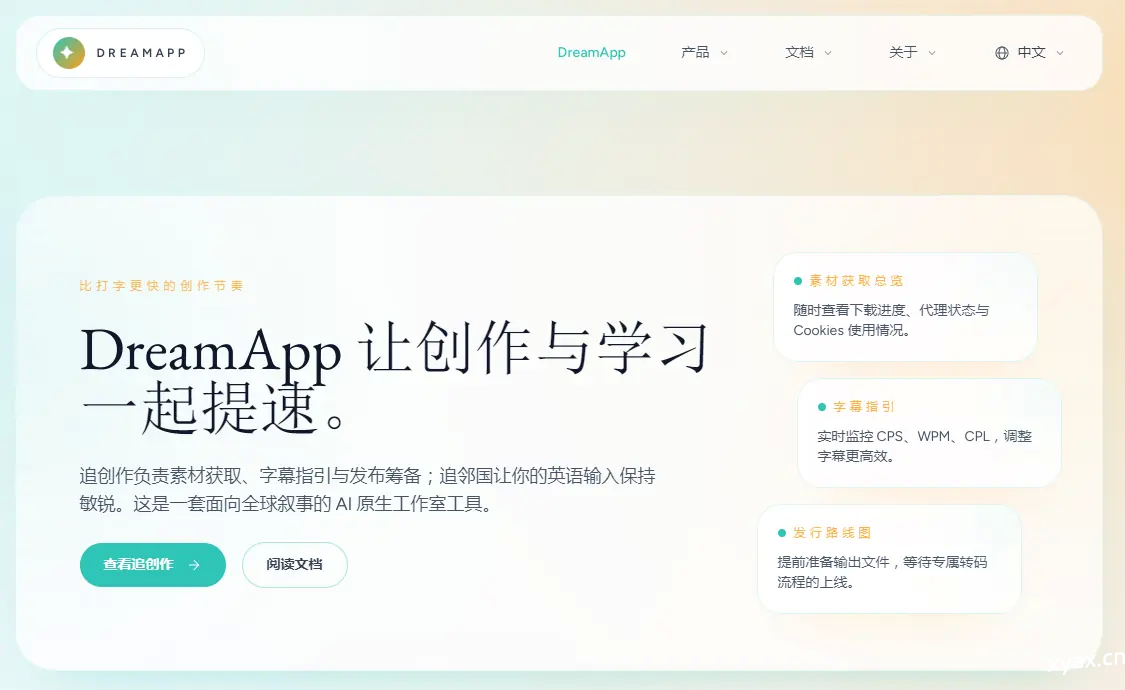
Task: Click the DreamApp star logo icon
Action: tap(69, 53)
